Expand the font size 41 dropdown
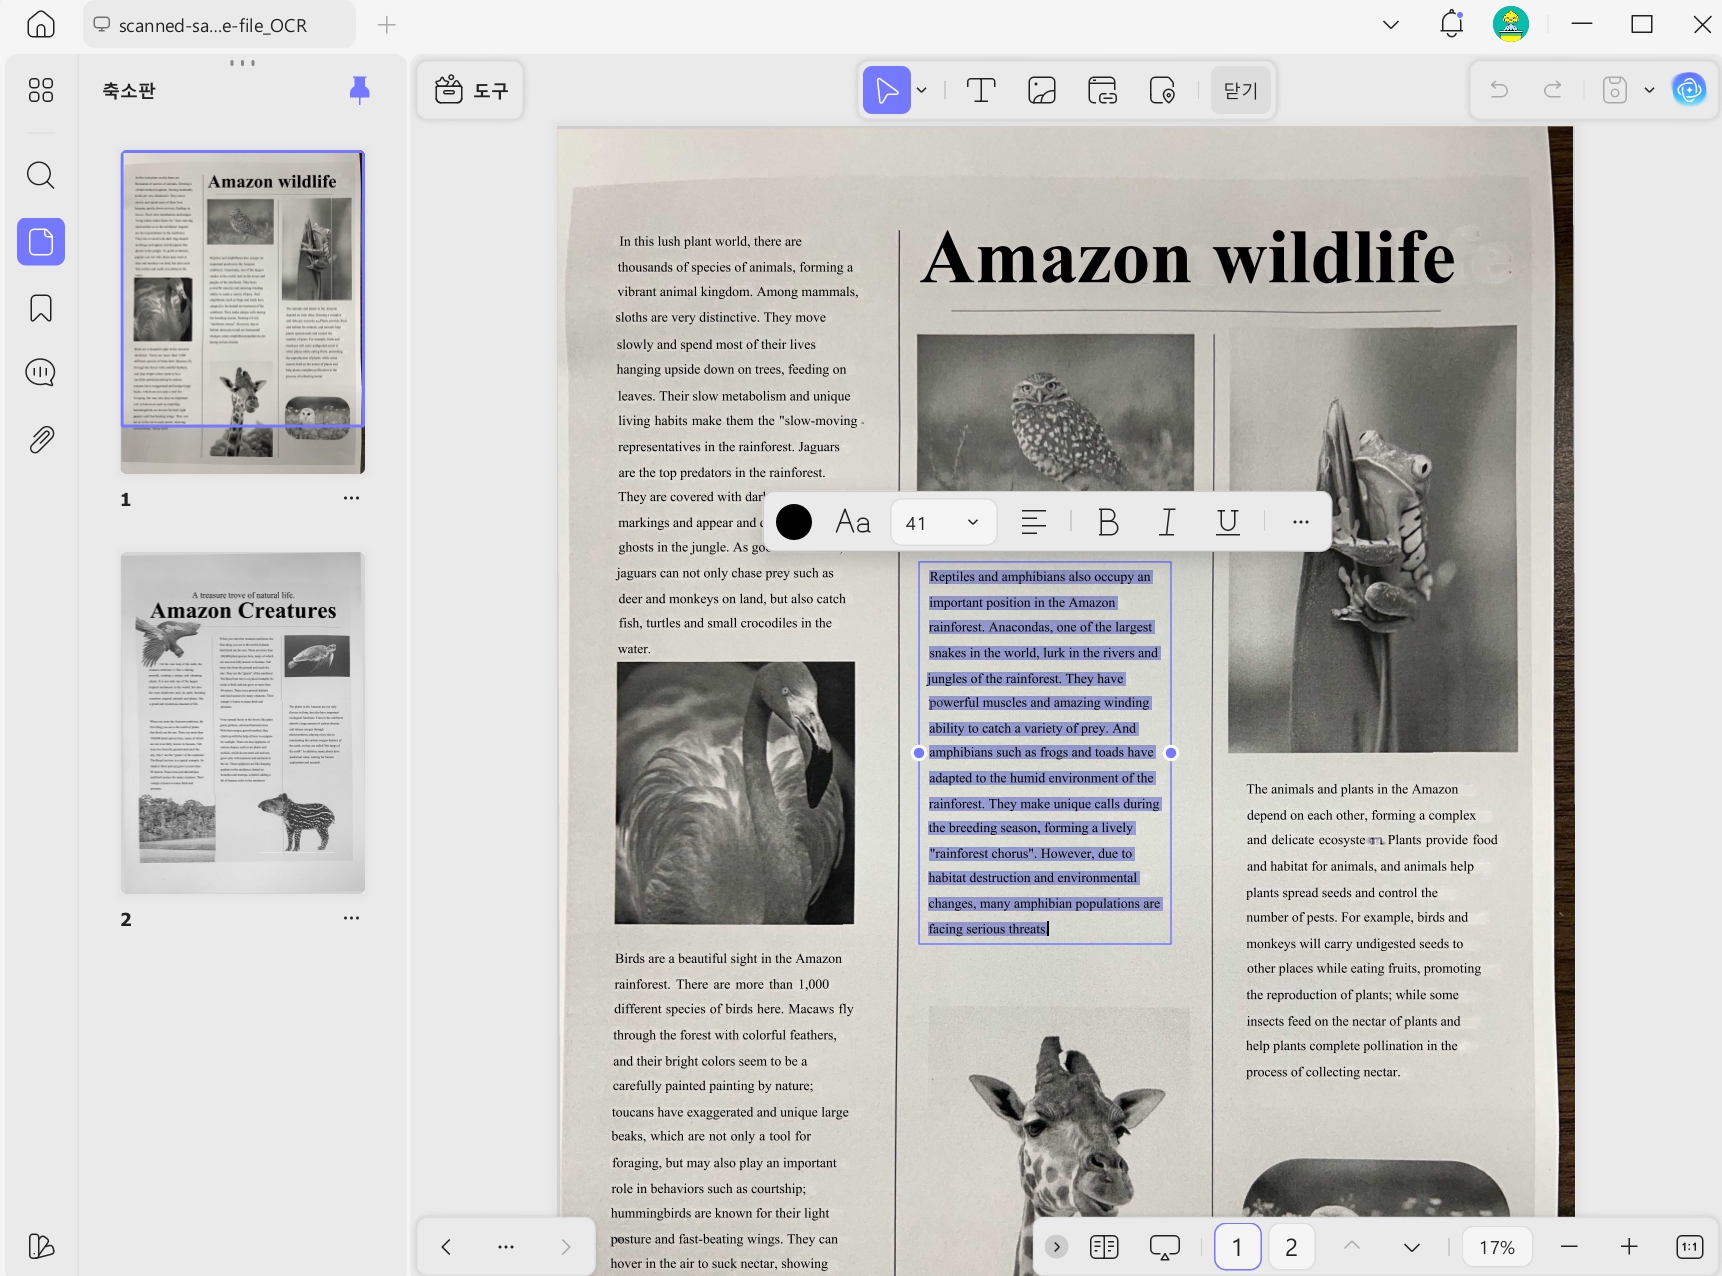 pos(943,522)
